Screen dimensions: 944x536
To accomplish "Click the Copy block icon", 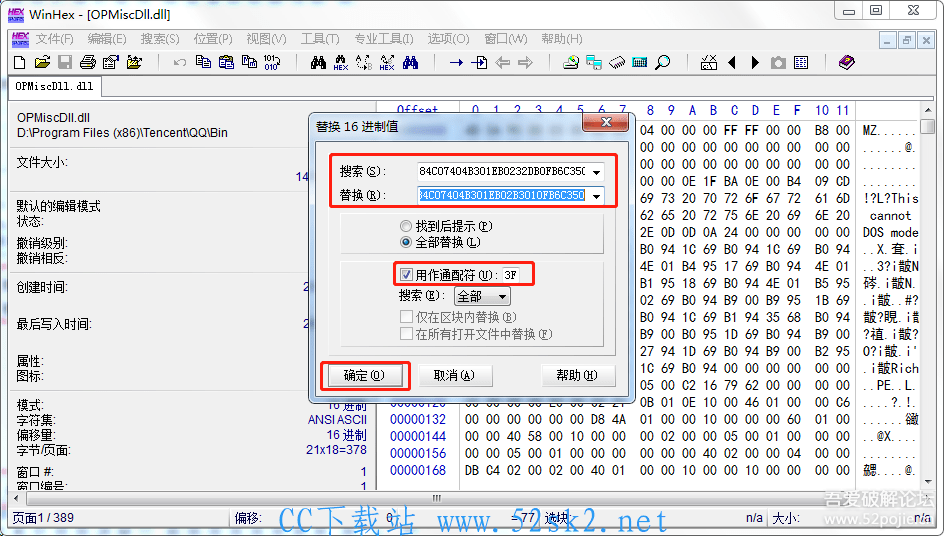I will 203,62.
